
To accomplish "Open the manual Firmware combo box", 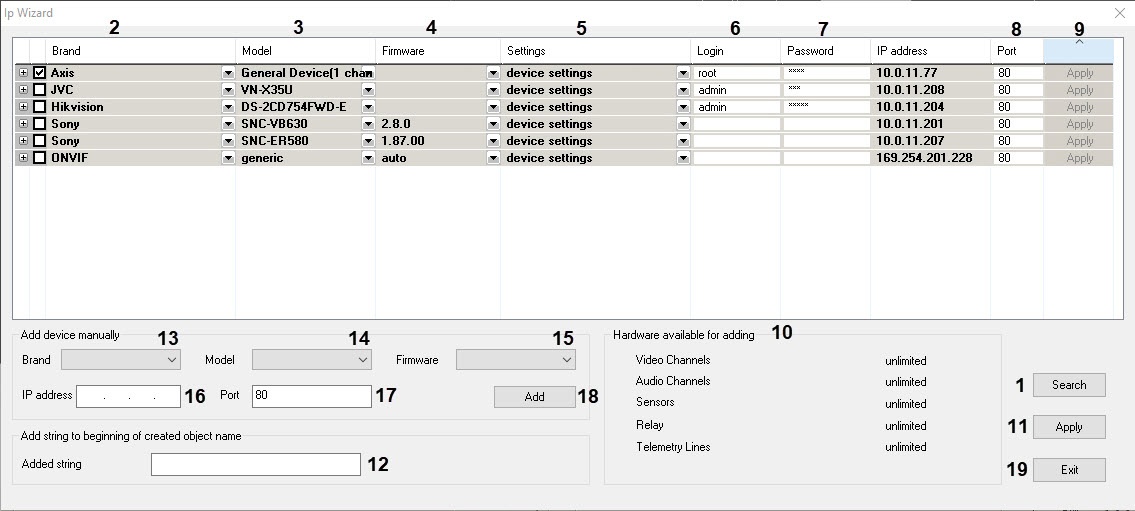I will (x=516, y=360).
